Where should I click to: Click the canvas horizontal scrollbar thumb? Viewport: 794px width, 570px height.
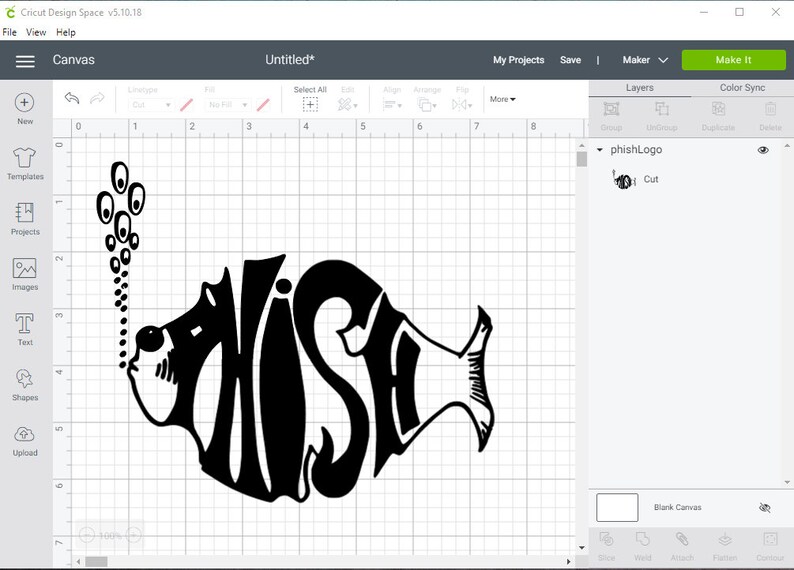pos(96,561)
